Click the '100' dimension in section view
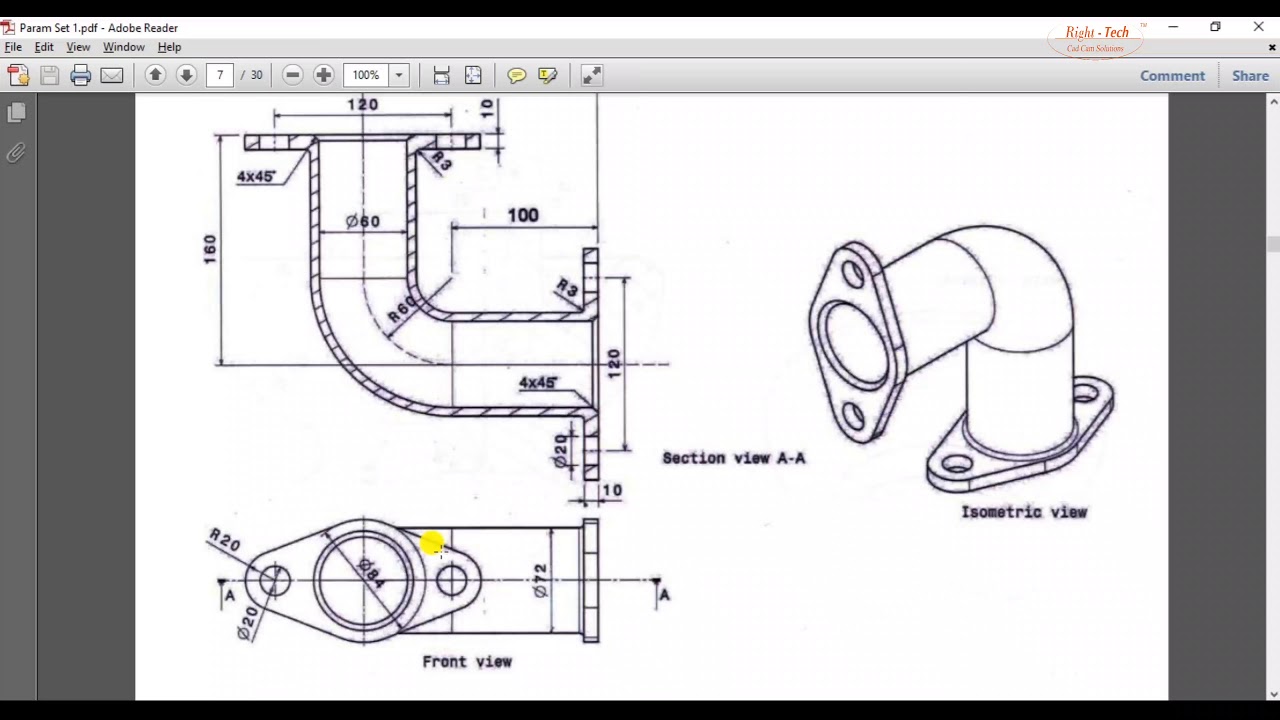Screen dimensions: 1280x720 point(523,215)
